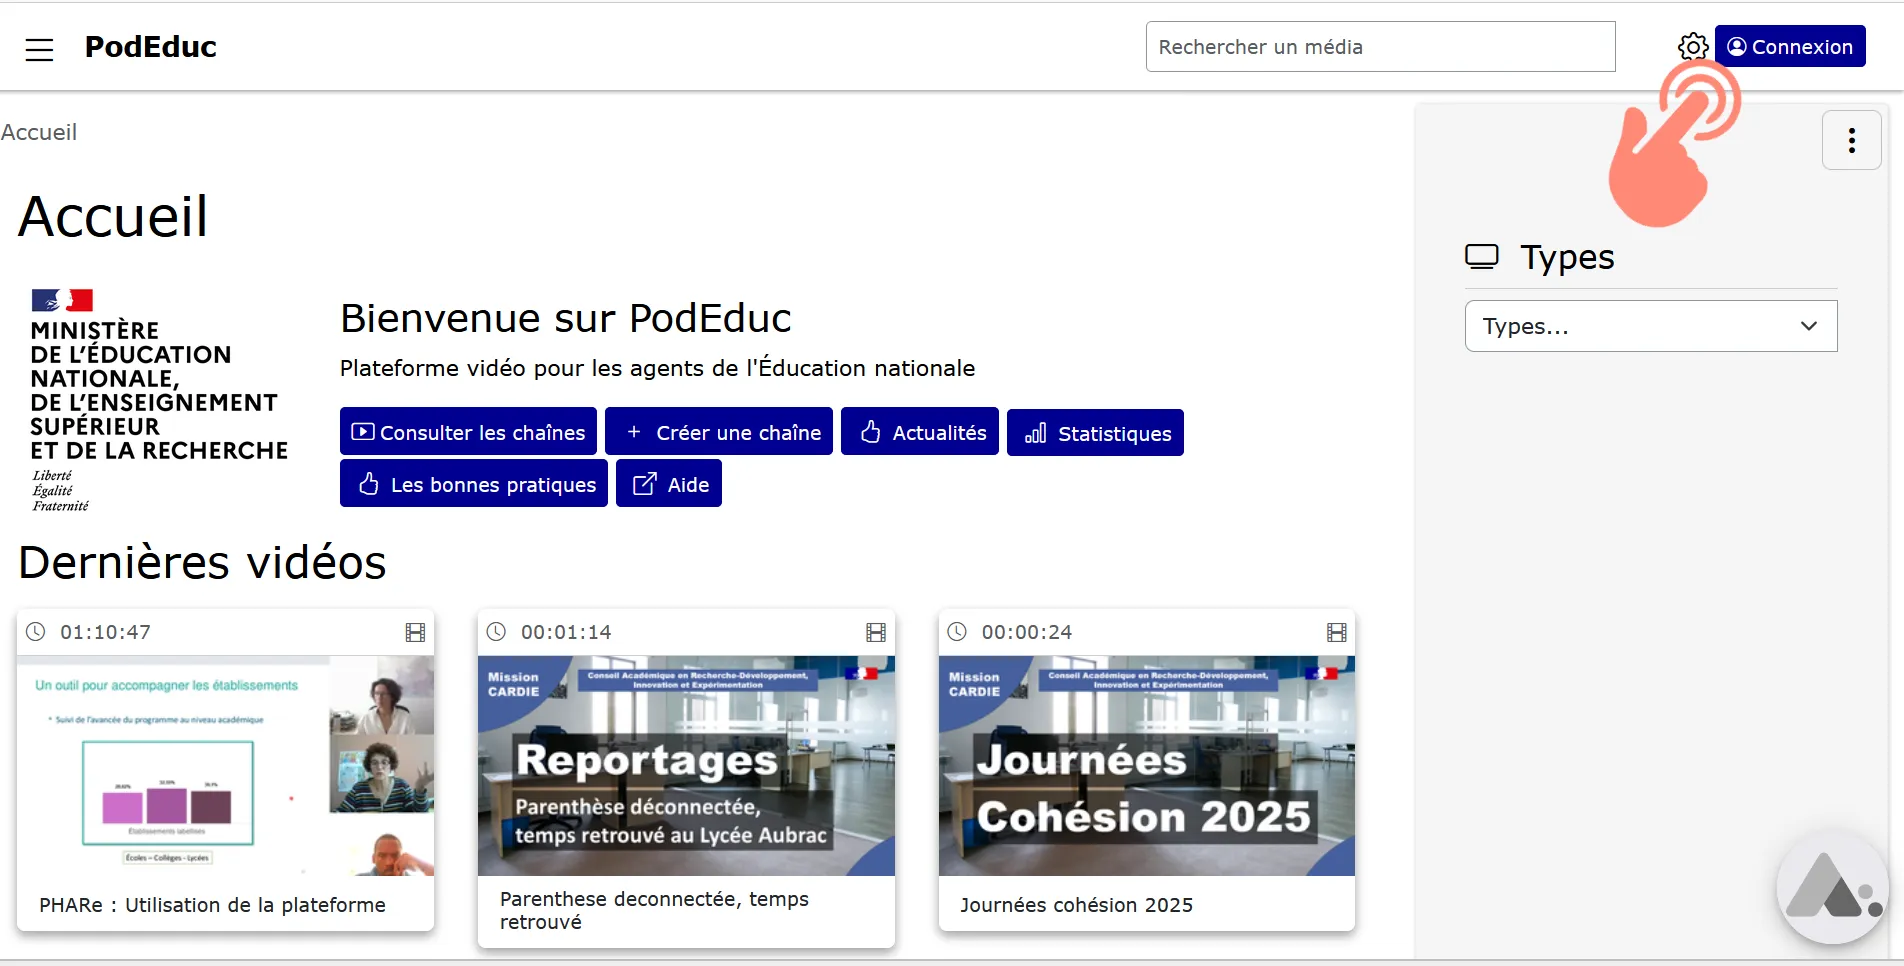
Task: Open Les bonnes pratiques
Action: point(474,484)
